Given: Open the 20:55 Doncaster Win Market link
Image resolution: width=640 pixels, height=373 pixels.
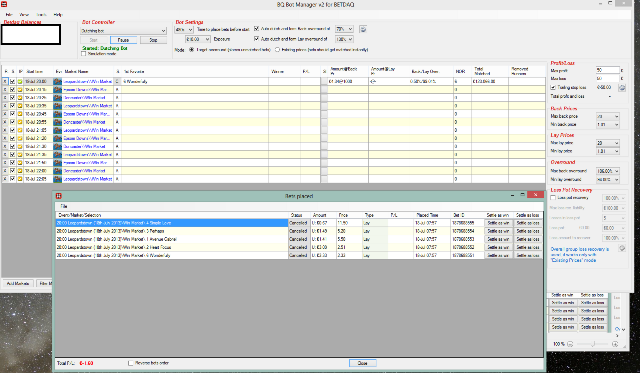Looking at the screenshot, I should [84, 122].
